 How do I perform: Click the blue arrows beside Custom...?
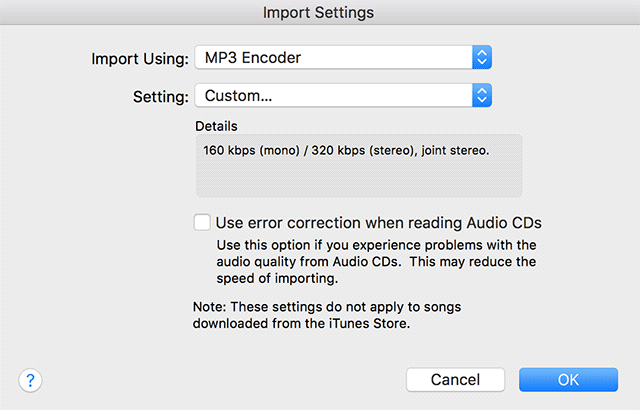[482, 96]
